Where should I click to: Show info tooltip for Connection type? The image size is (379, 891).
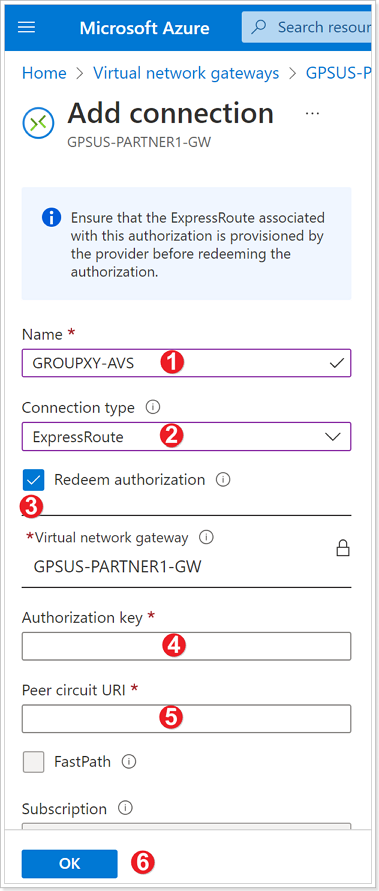pos(153,407)
